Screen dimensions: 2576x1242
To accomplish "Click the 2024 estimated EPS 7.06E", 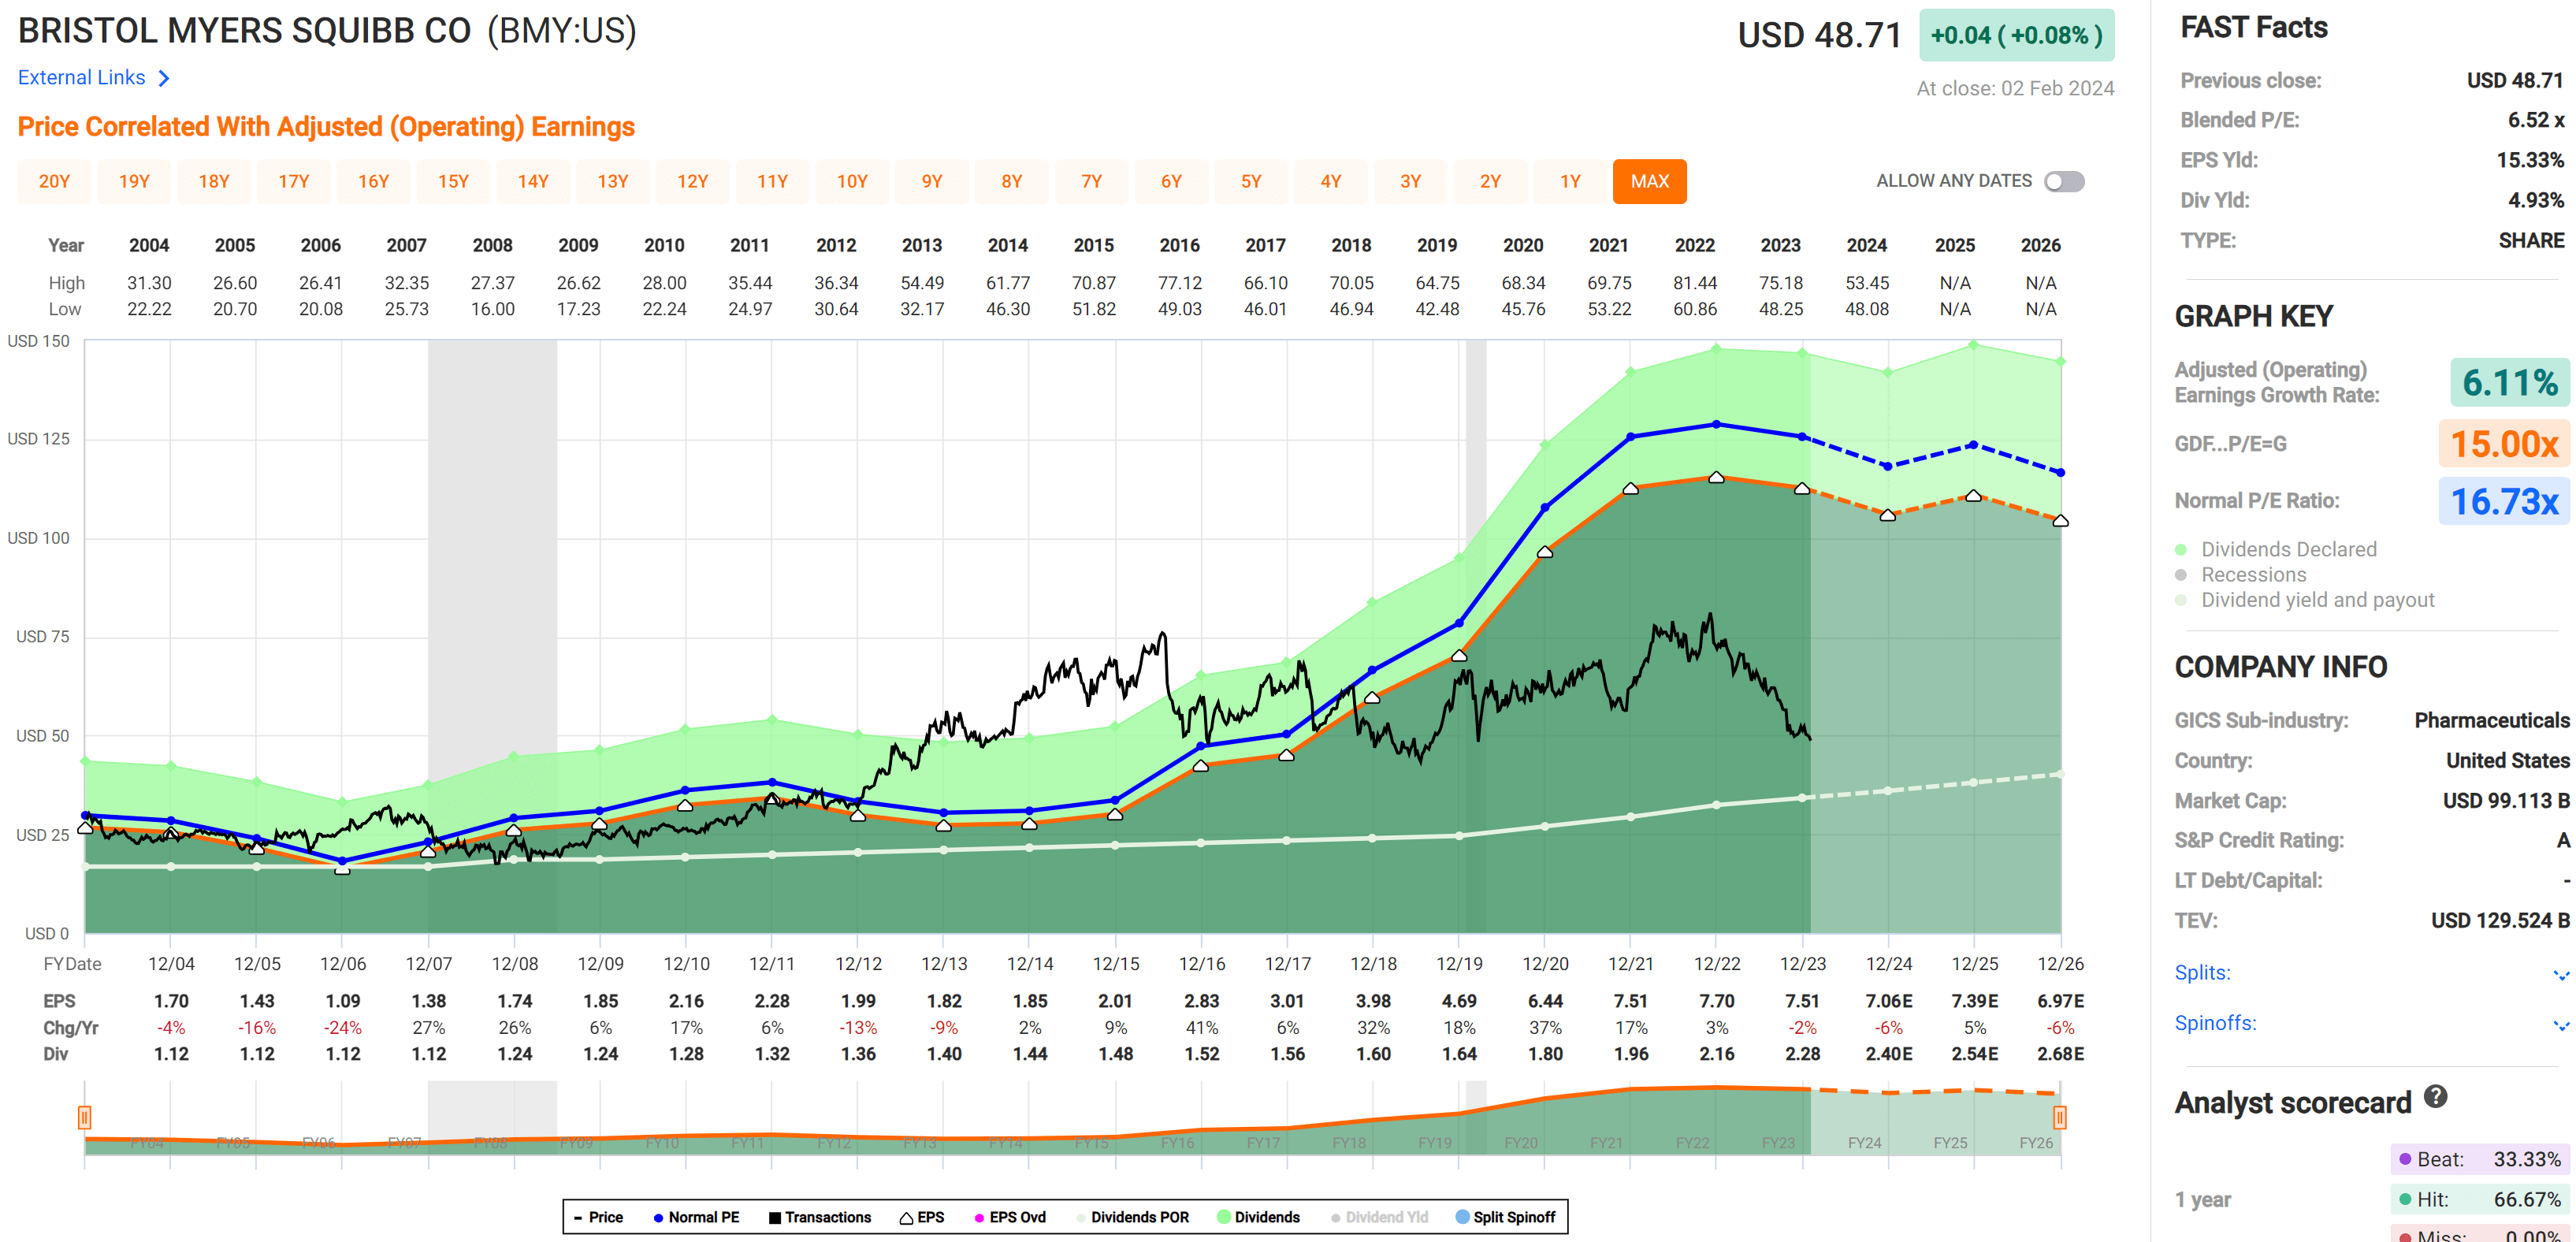I will point(1888,1001).
